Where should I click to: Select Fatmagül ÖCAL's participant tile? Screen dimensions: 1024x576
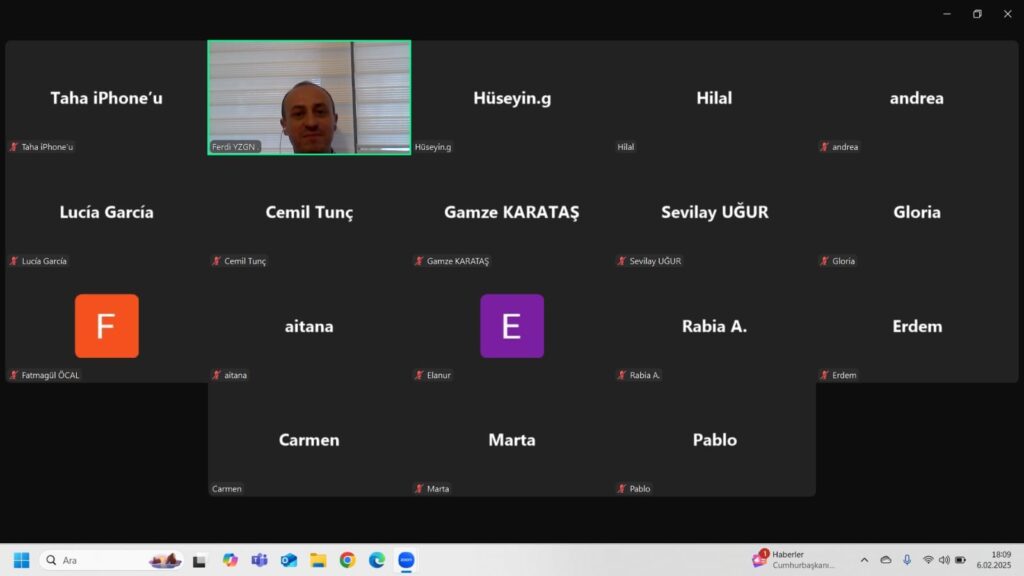coord(106,326)
